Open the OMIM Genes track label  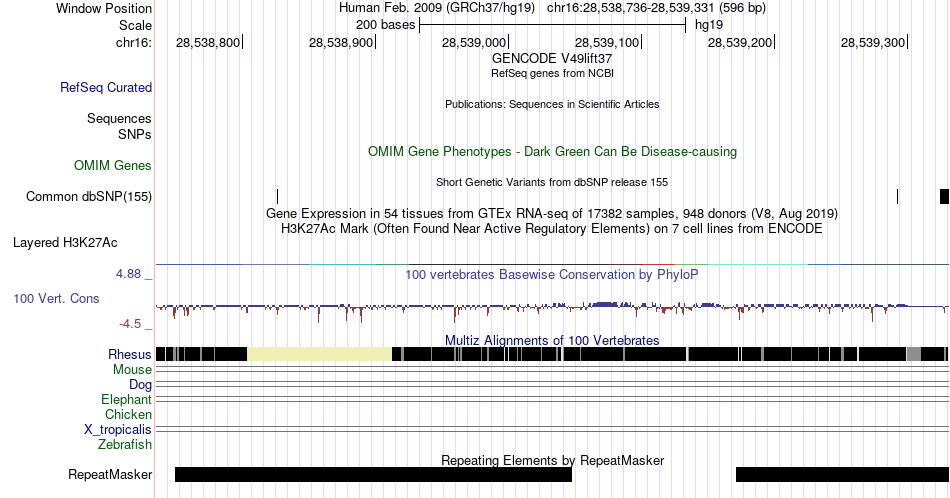pos(113,165)
